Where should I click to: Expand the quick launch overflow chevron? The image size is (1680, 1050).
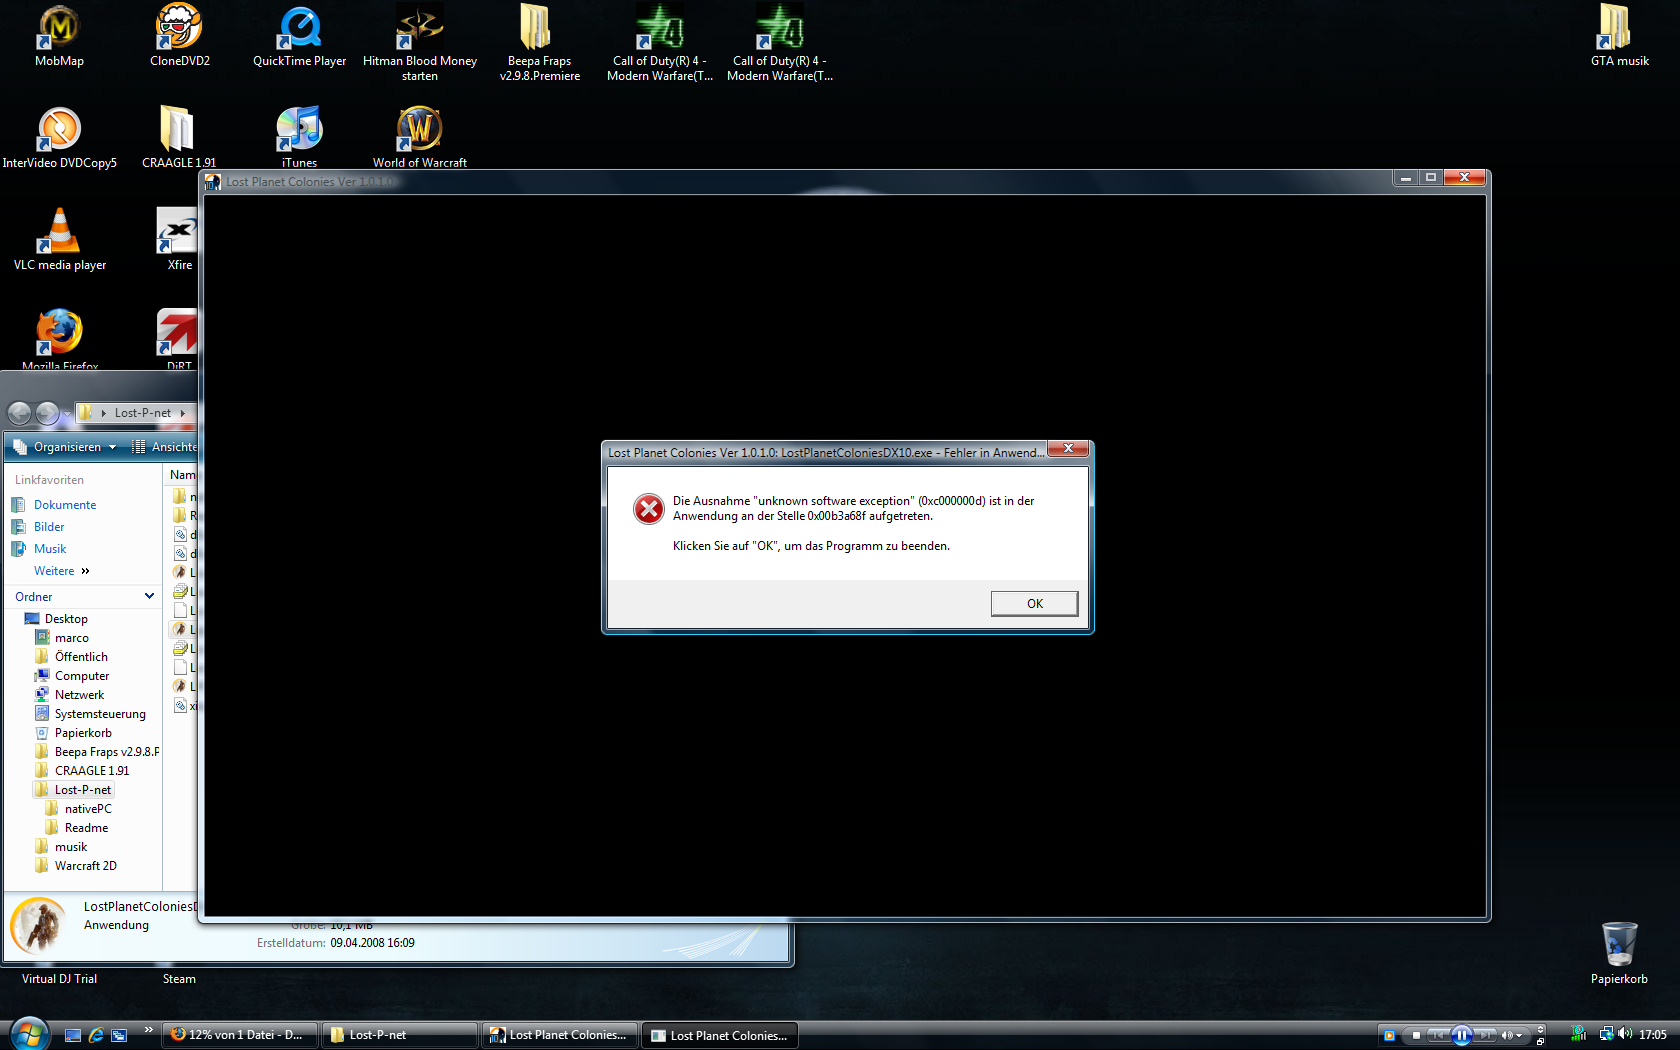(x=149, y=1029)
